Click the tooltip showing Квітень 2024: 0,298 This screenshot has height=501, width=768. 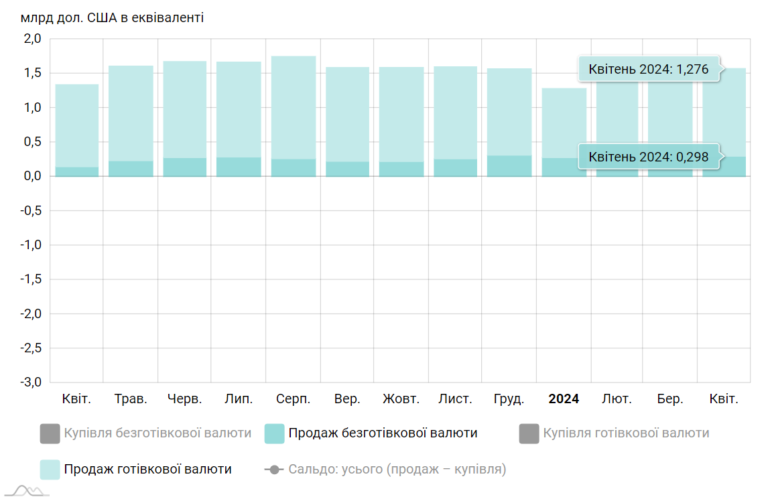point(648,157)
